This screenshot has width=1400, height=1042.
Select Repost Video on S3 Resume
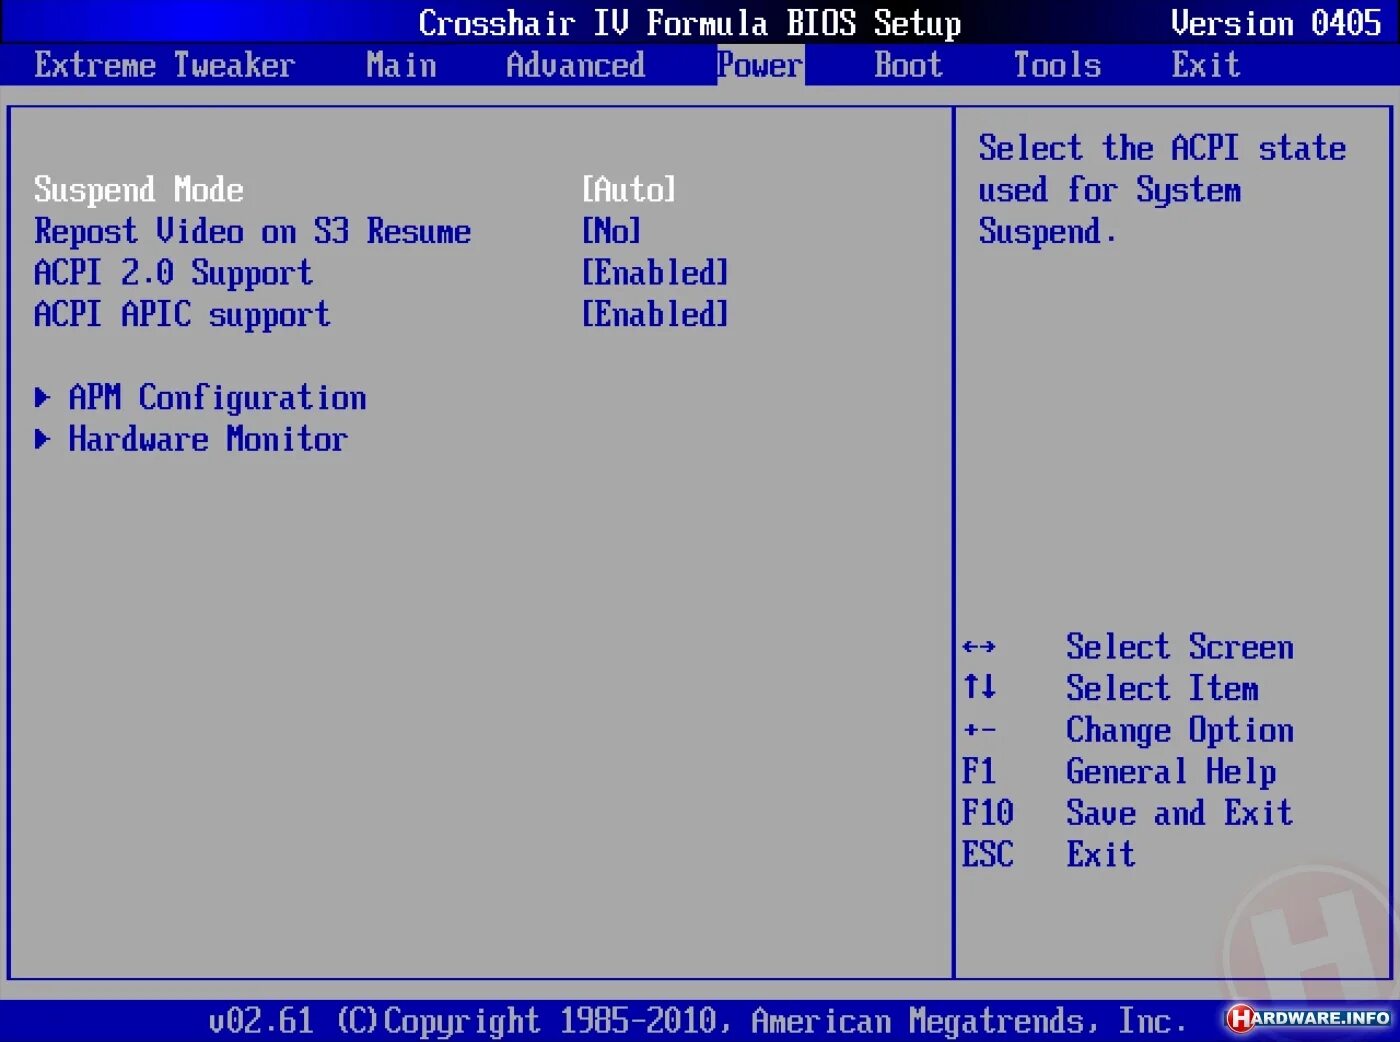252,231
